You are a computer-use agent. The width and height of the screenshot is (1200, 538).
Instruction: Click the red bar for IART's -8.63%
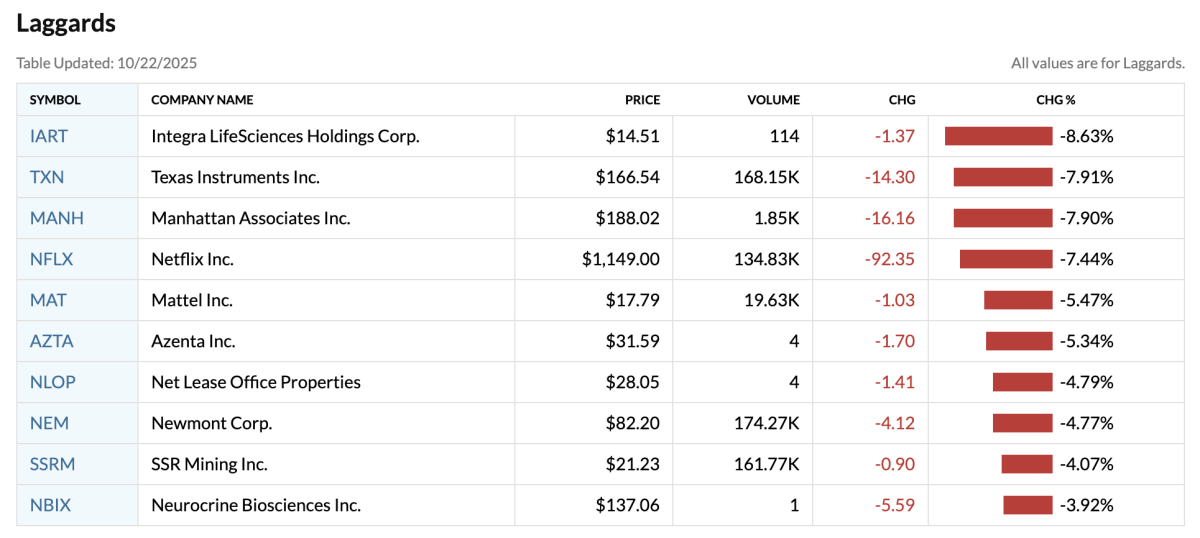point(998,136)
